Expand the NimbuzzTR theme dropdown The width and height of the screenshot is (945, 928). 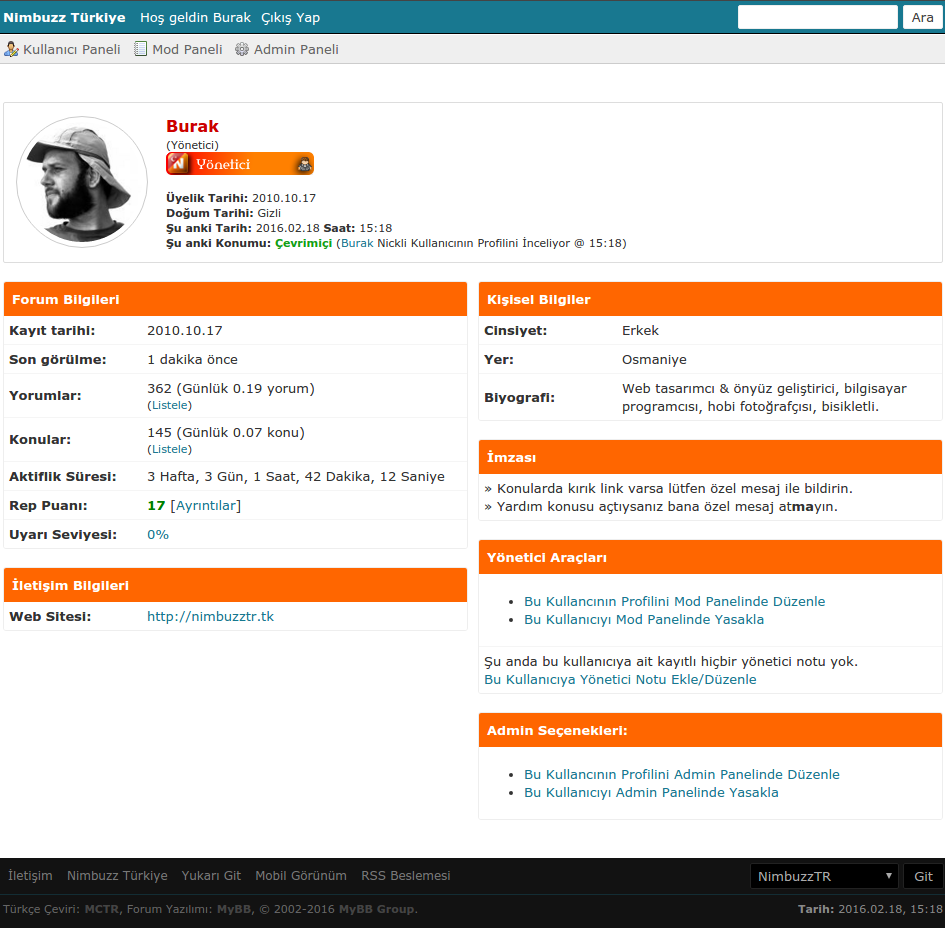click(x=824, y=876)
